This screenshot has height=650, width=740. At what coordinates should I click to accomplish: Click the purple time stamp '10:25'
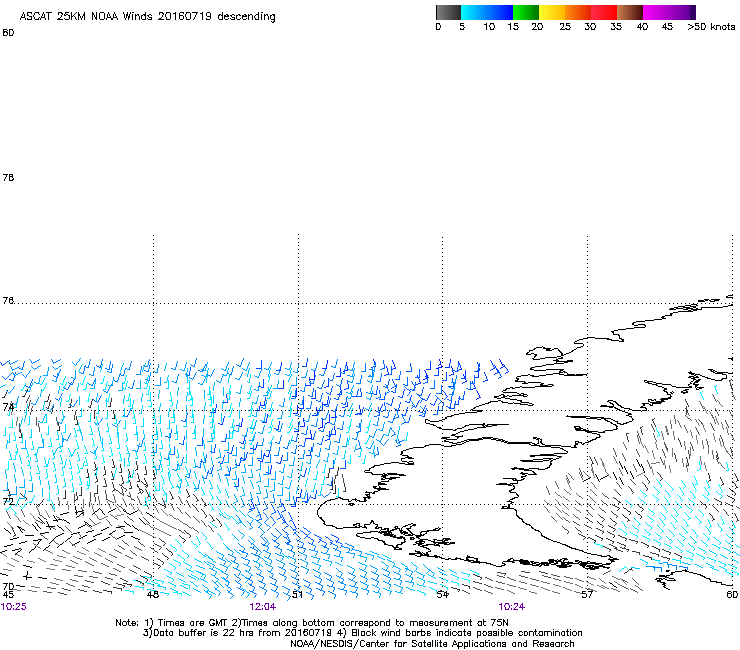pyautogui.click(x=14, y=607)
